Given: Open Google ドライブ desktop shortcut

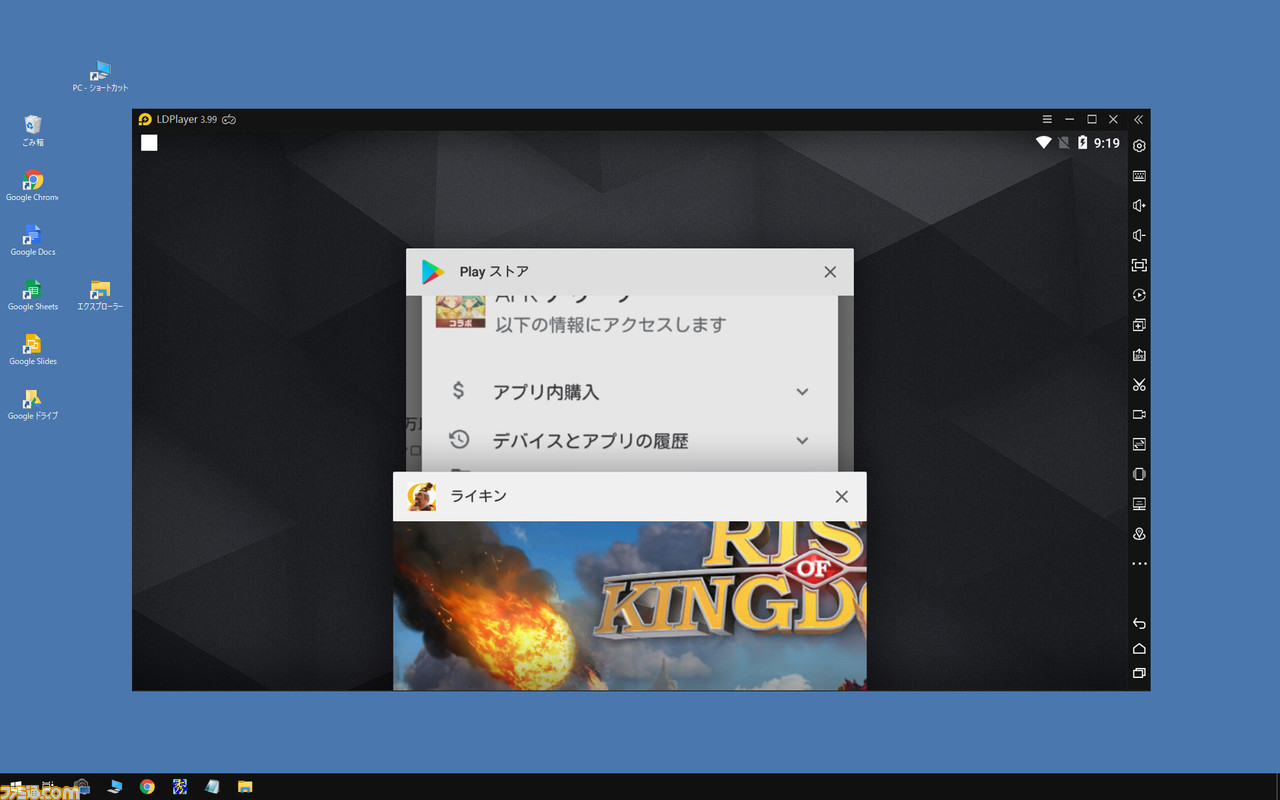Looking at the screenshot, I should (33, 405).
